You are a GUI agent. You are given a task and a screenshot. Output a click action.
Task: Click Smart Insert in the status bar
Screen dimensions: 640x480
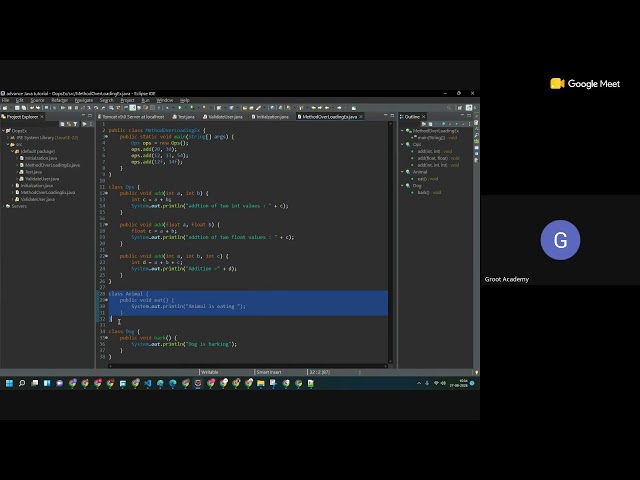[269, 372]
